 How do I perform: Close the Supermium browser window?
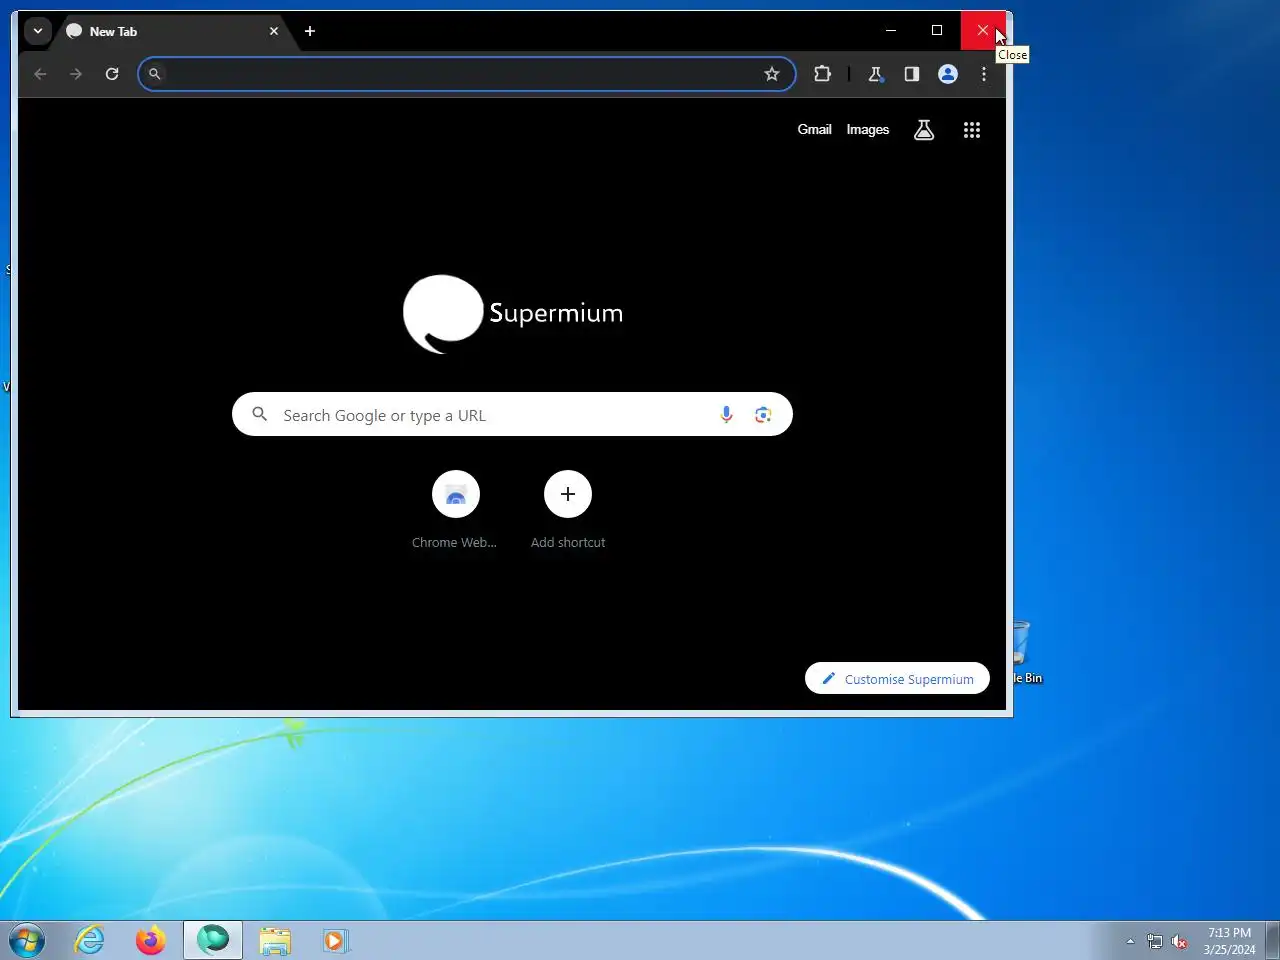point(983,30)
